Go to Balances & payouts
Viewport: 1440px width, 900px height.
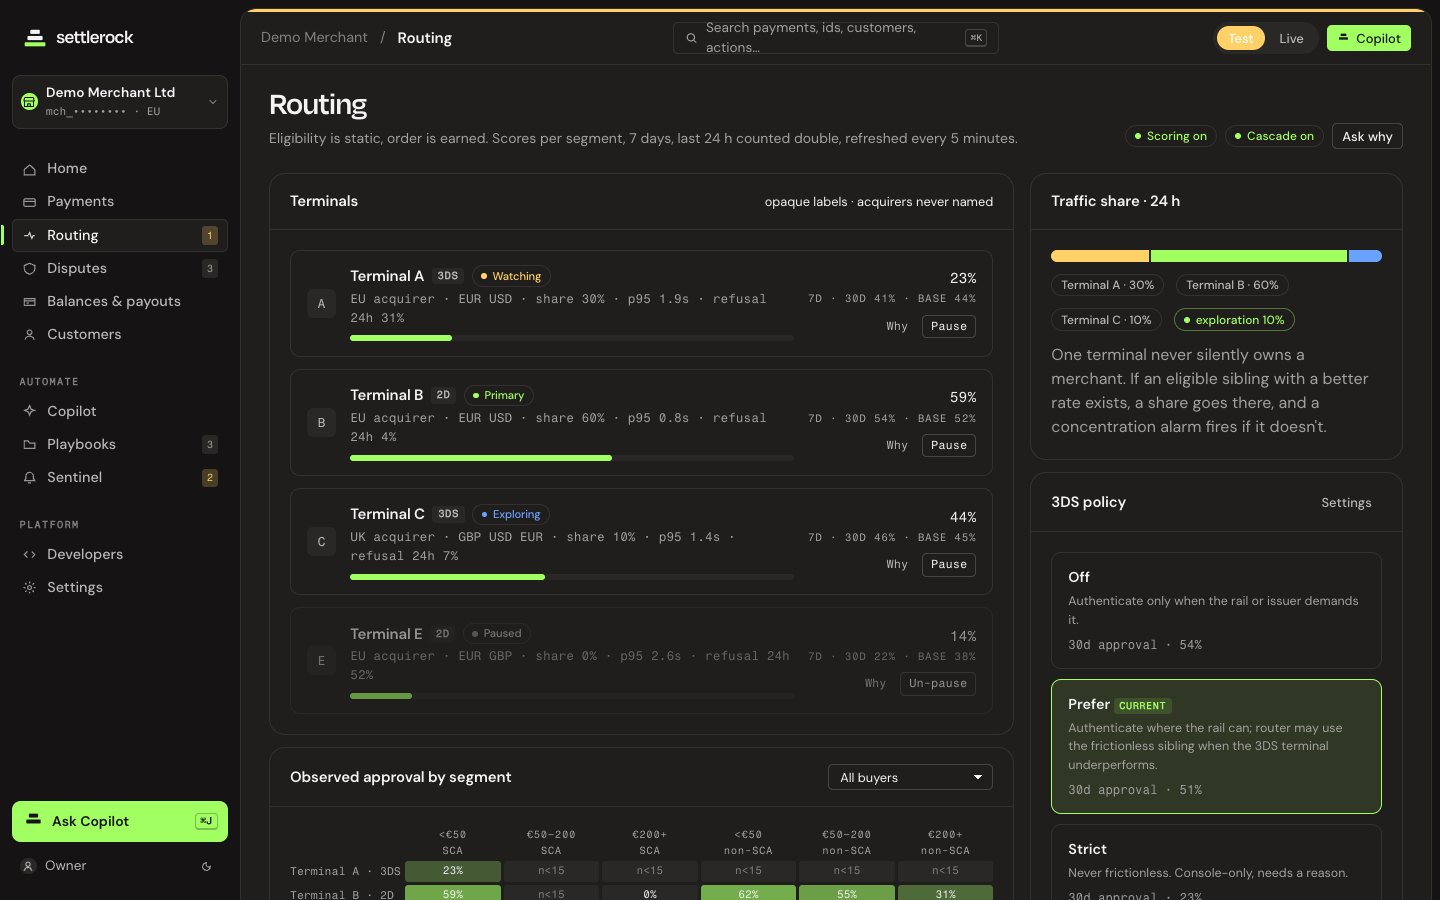[120, 301]
